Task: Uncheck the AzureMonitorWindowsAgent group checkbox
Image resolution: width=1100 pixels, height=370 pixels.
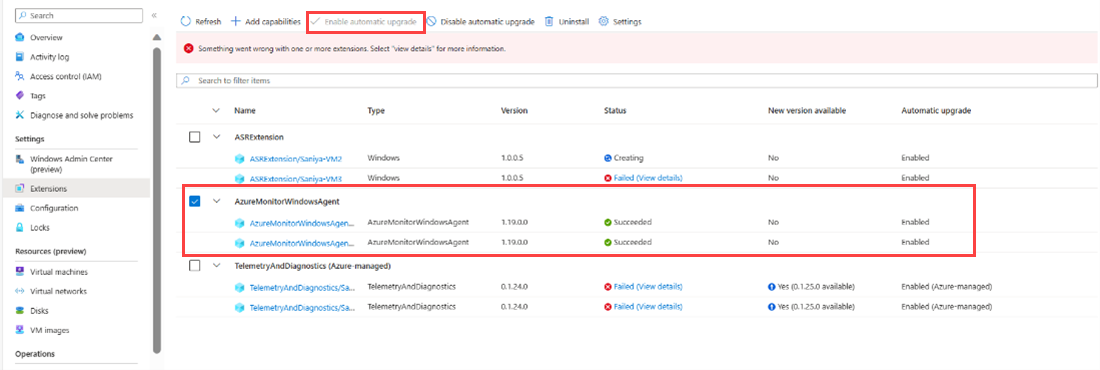Action: pyautogui.click(x=195, y=201)
